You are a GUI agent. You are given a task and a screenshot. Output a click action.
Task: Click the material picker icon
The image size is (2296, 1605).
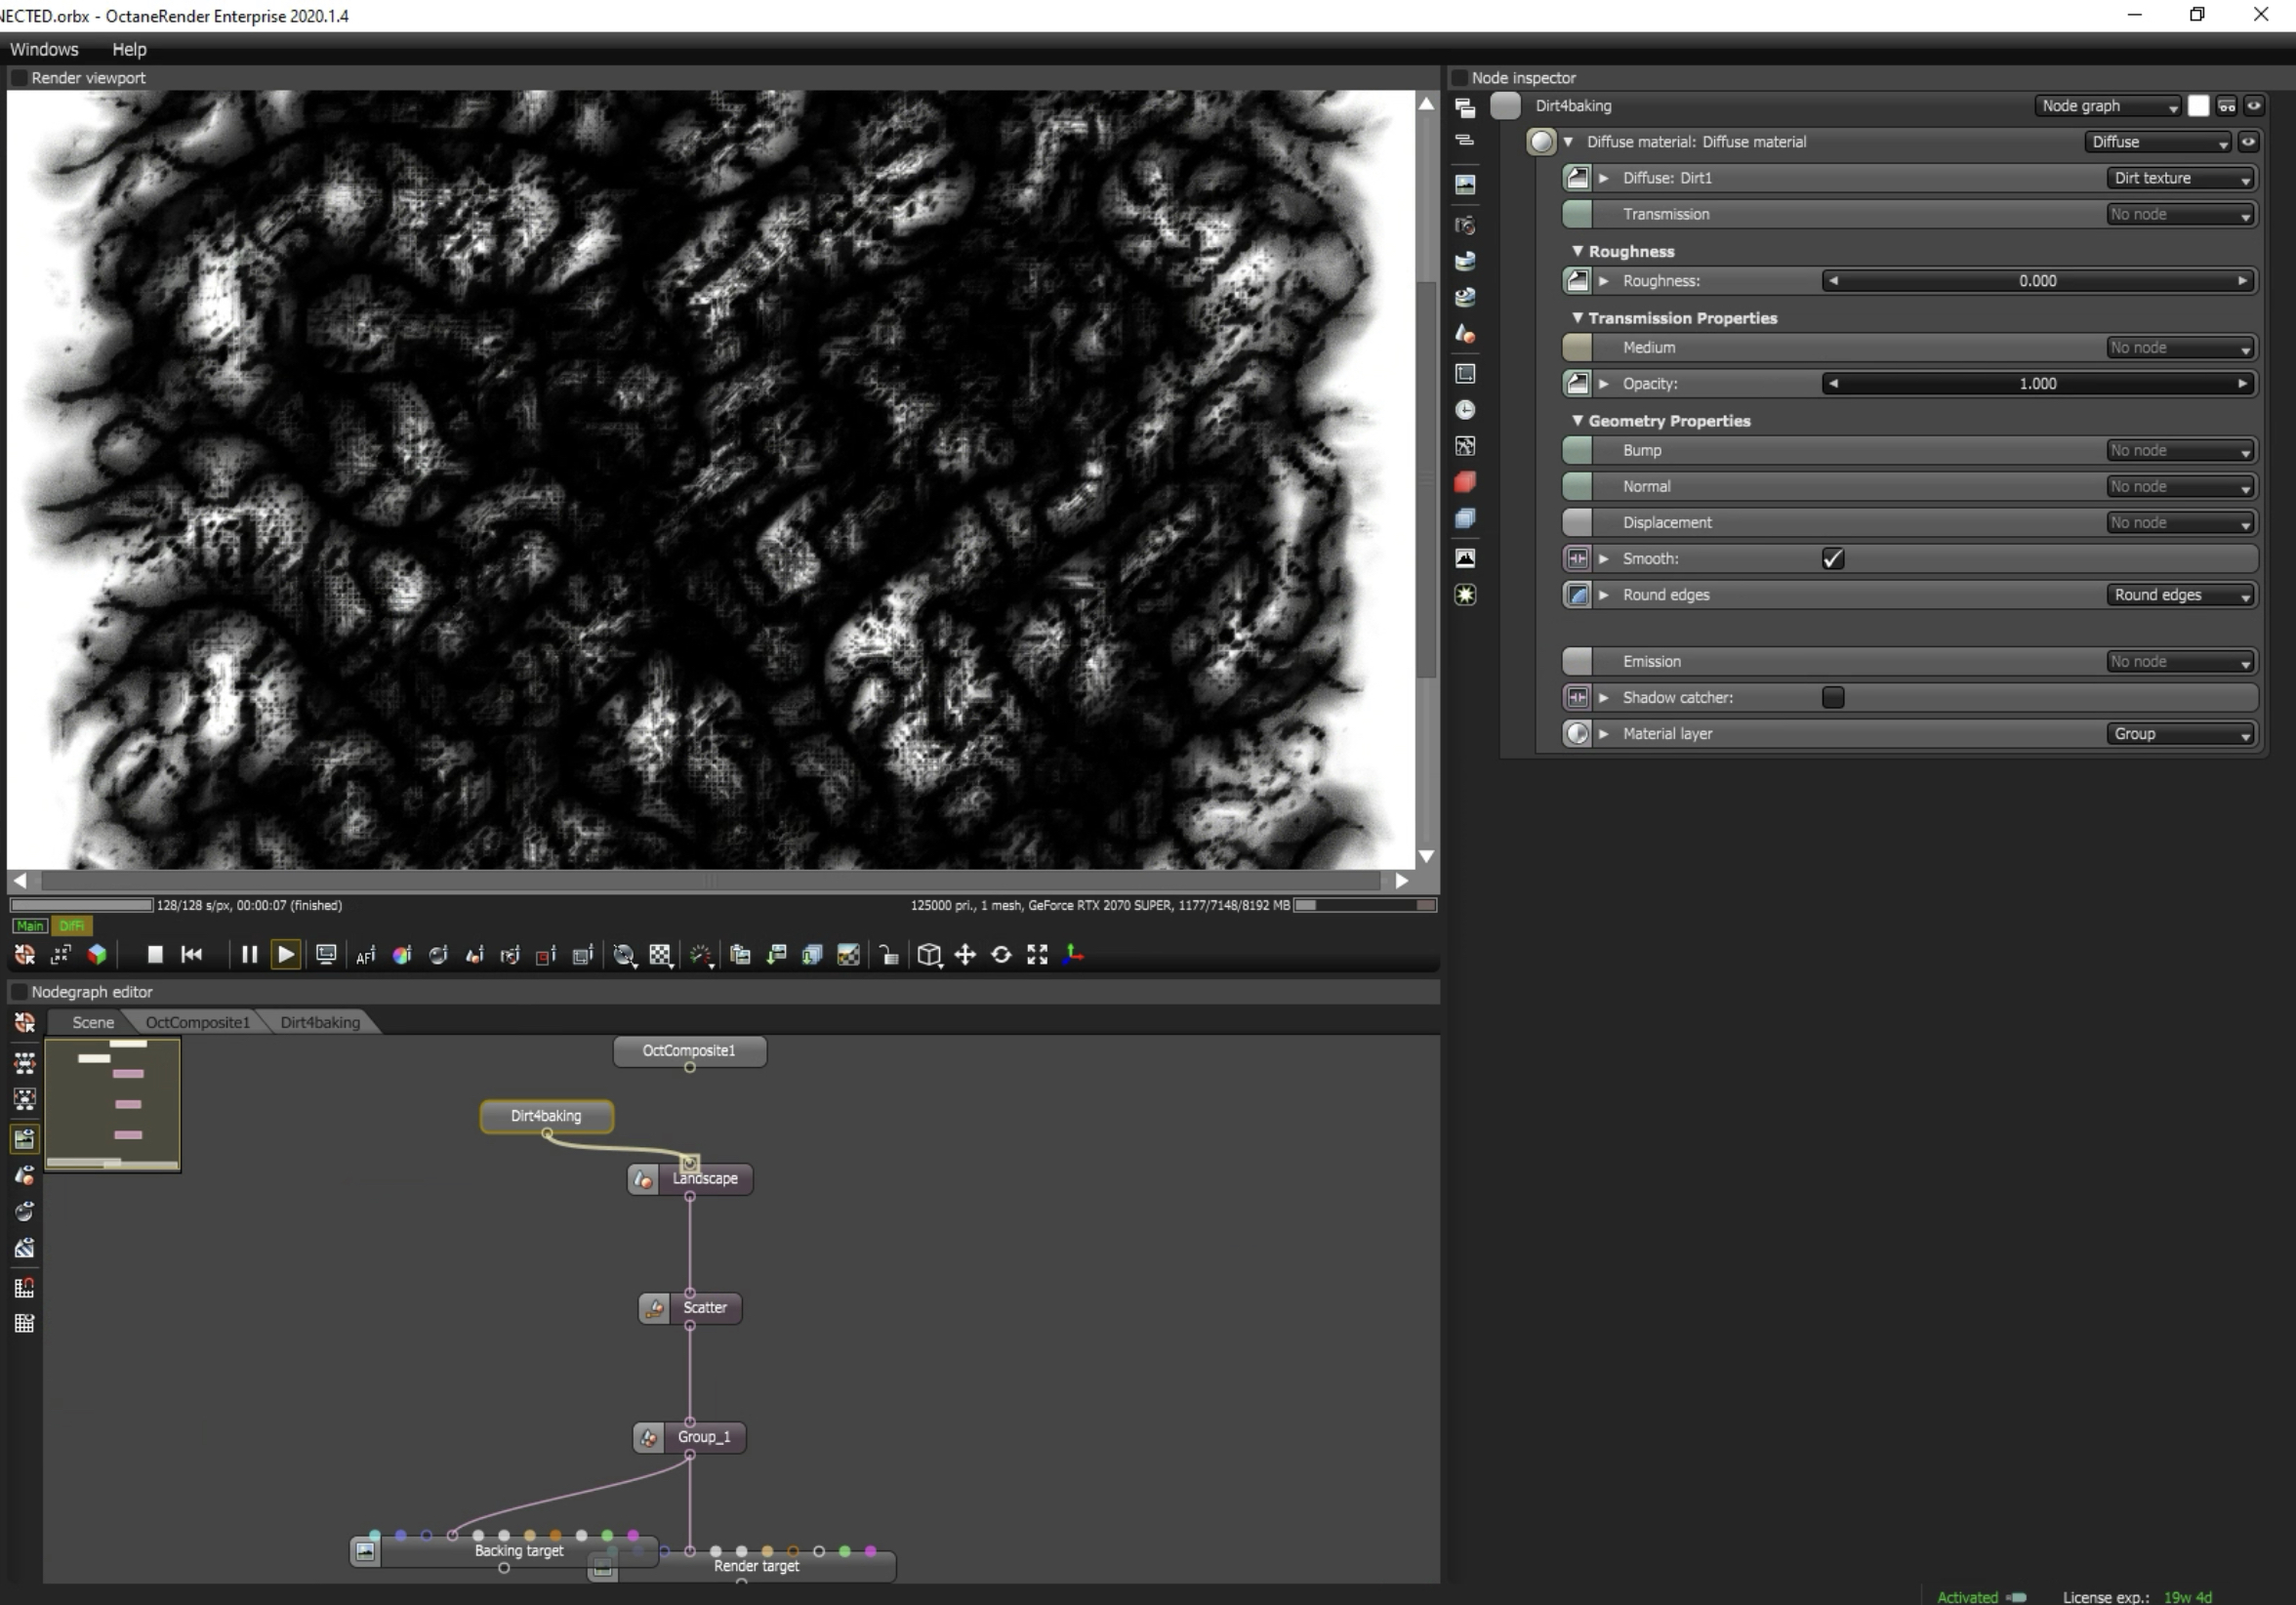pos(439,955)
